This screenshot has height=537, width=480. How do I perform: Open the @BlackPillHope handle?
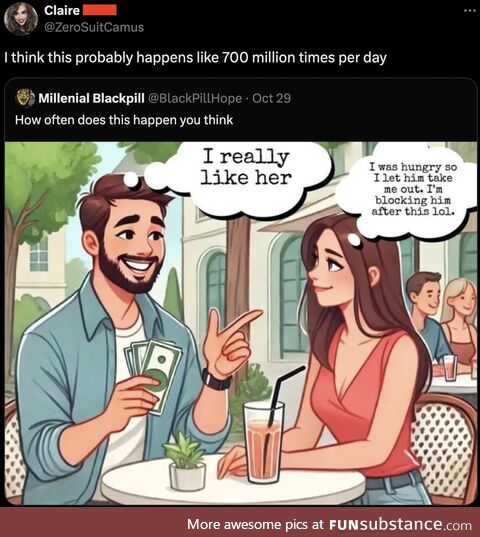coord(195,98)
